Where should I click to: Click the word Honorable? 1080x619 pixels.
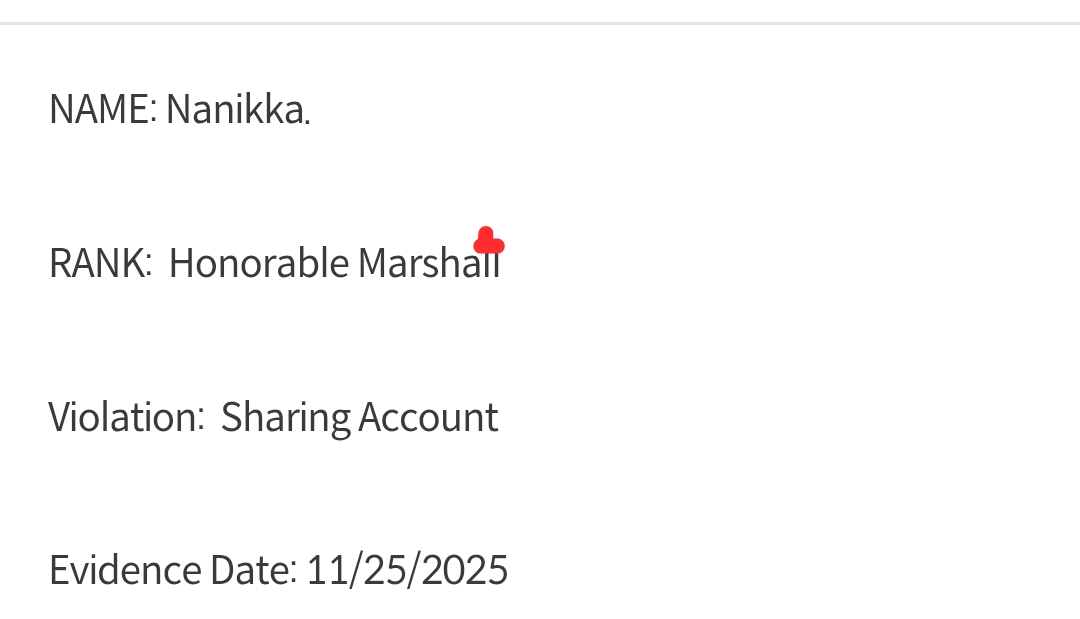click(x=259, y=263)
